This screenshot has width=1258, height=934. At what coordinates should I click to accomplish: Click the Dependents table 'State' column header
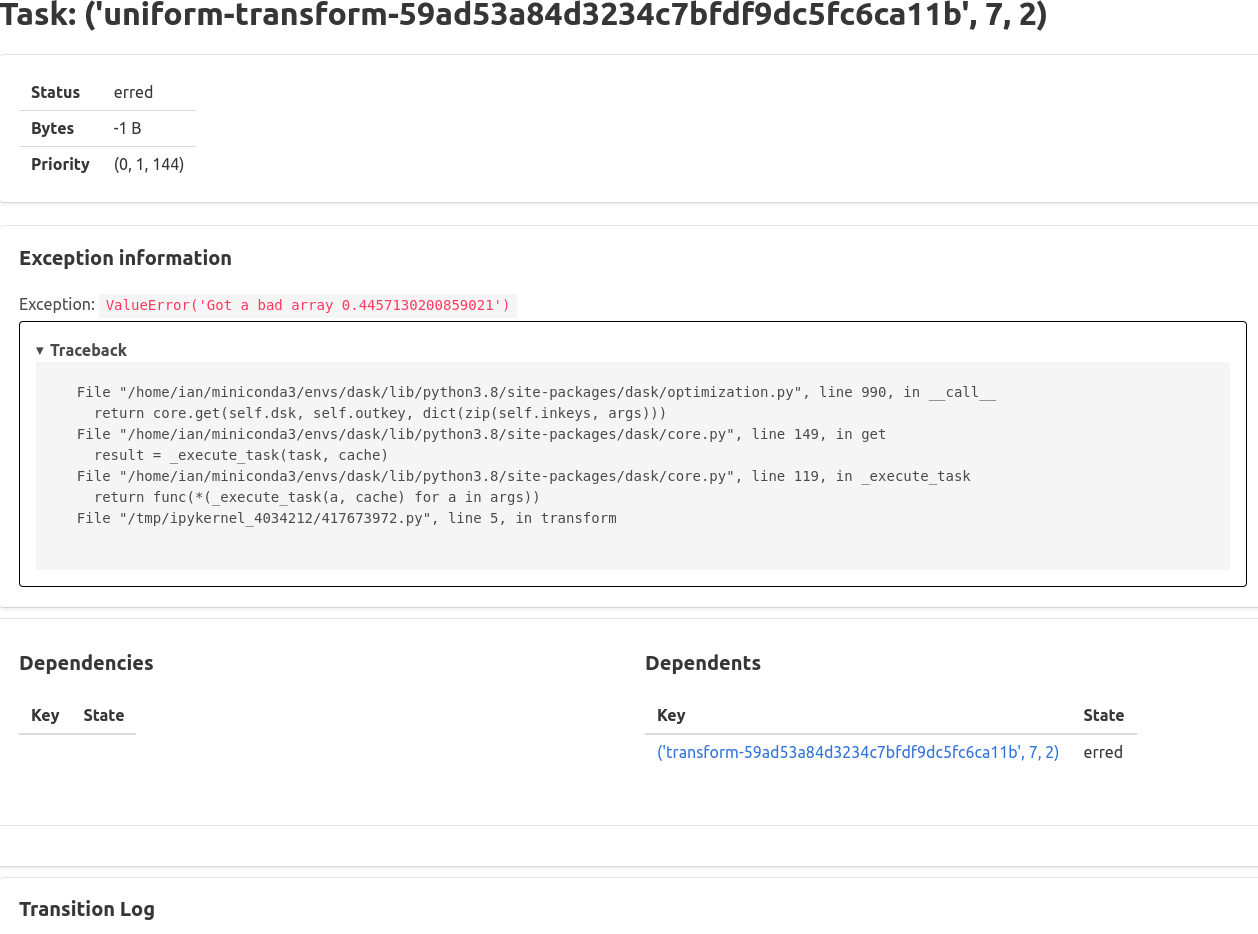tap(1104, 715)
